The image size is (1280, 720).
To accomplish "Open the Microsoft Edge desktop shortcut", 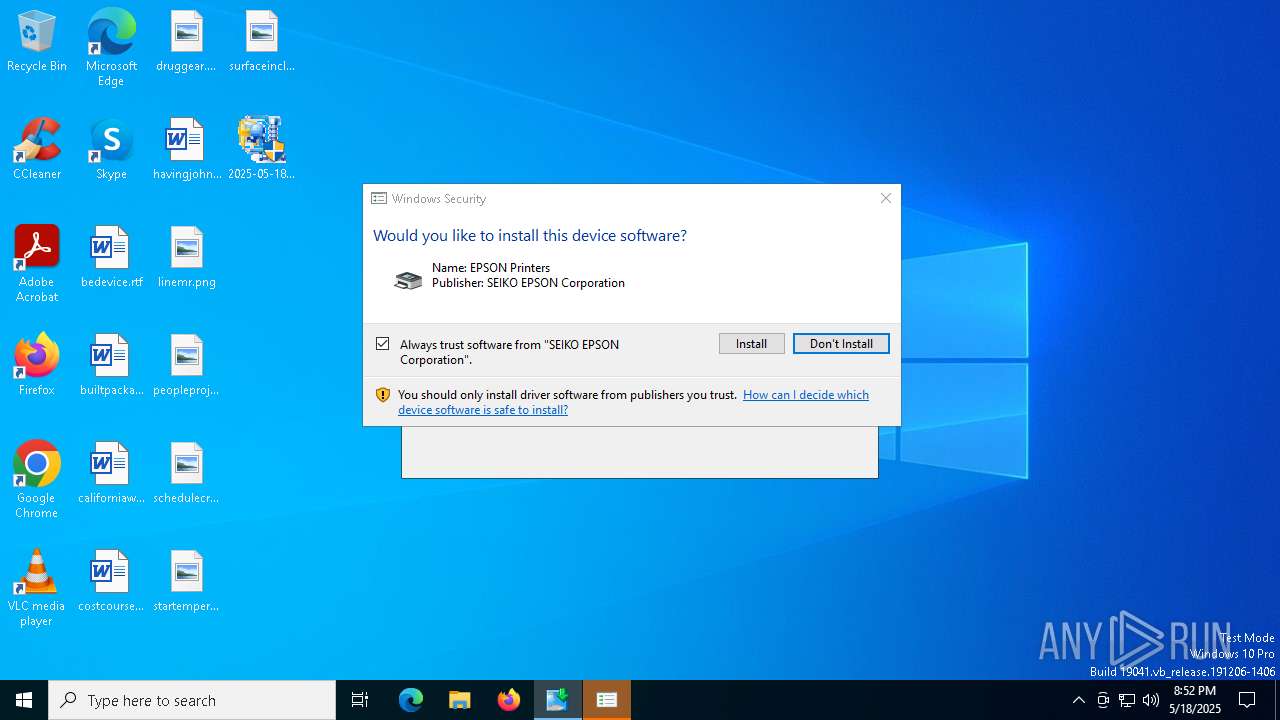I will [111, 48].
